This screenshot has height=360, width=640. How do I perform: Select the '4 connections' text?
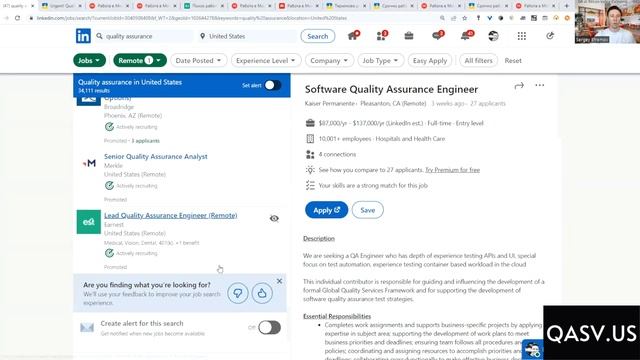(337, 154)
